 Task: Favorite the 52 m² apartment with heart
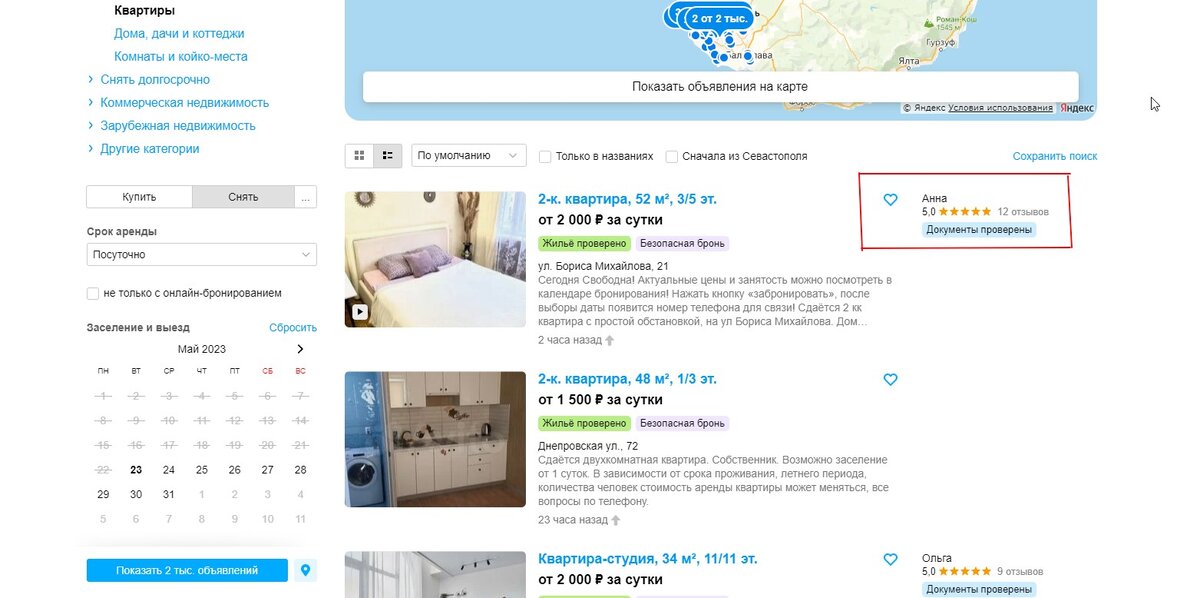891,200
